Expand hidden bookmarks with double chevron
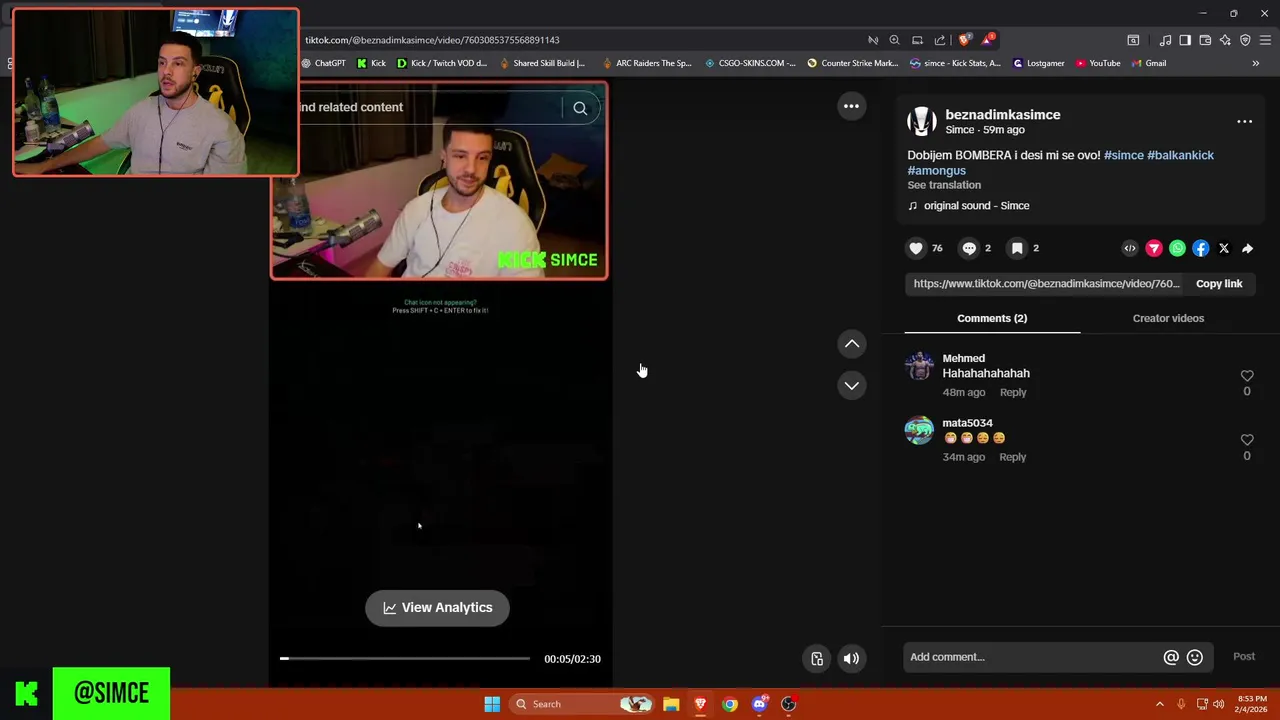This screenshot has height=720, width=1280. [x=1256, y=63]
